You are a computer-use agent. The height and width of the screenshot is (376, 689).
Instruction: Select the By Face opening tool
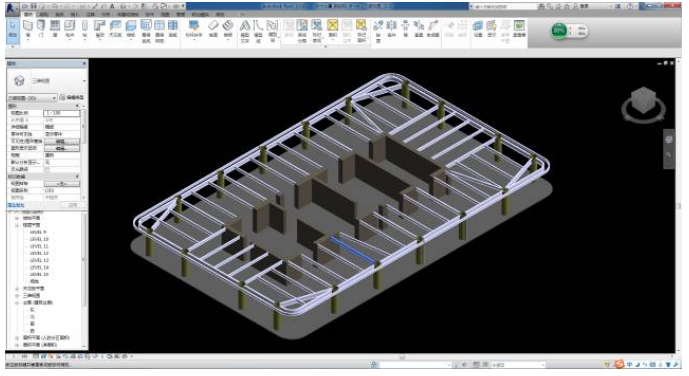click(x=378, y=31)
